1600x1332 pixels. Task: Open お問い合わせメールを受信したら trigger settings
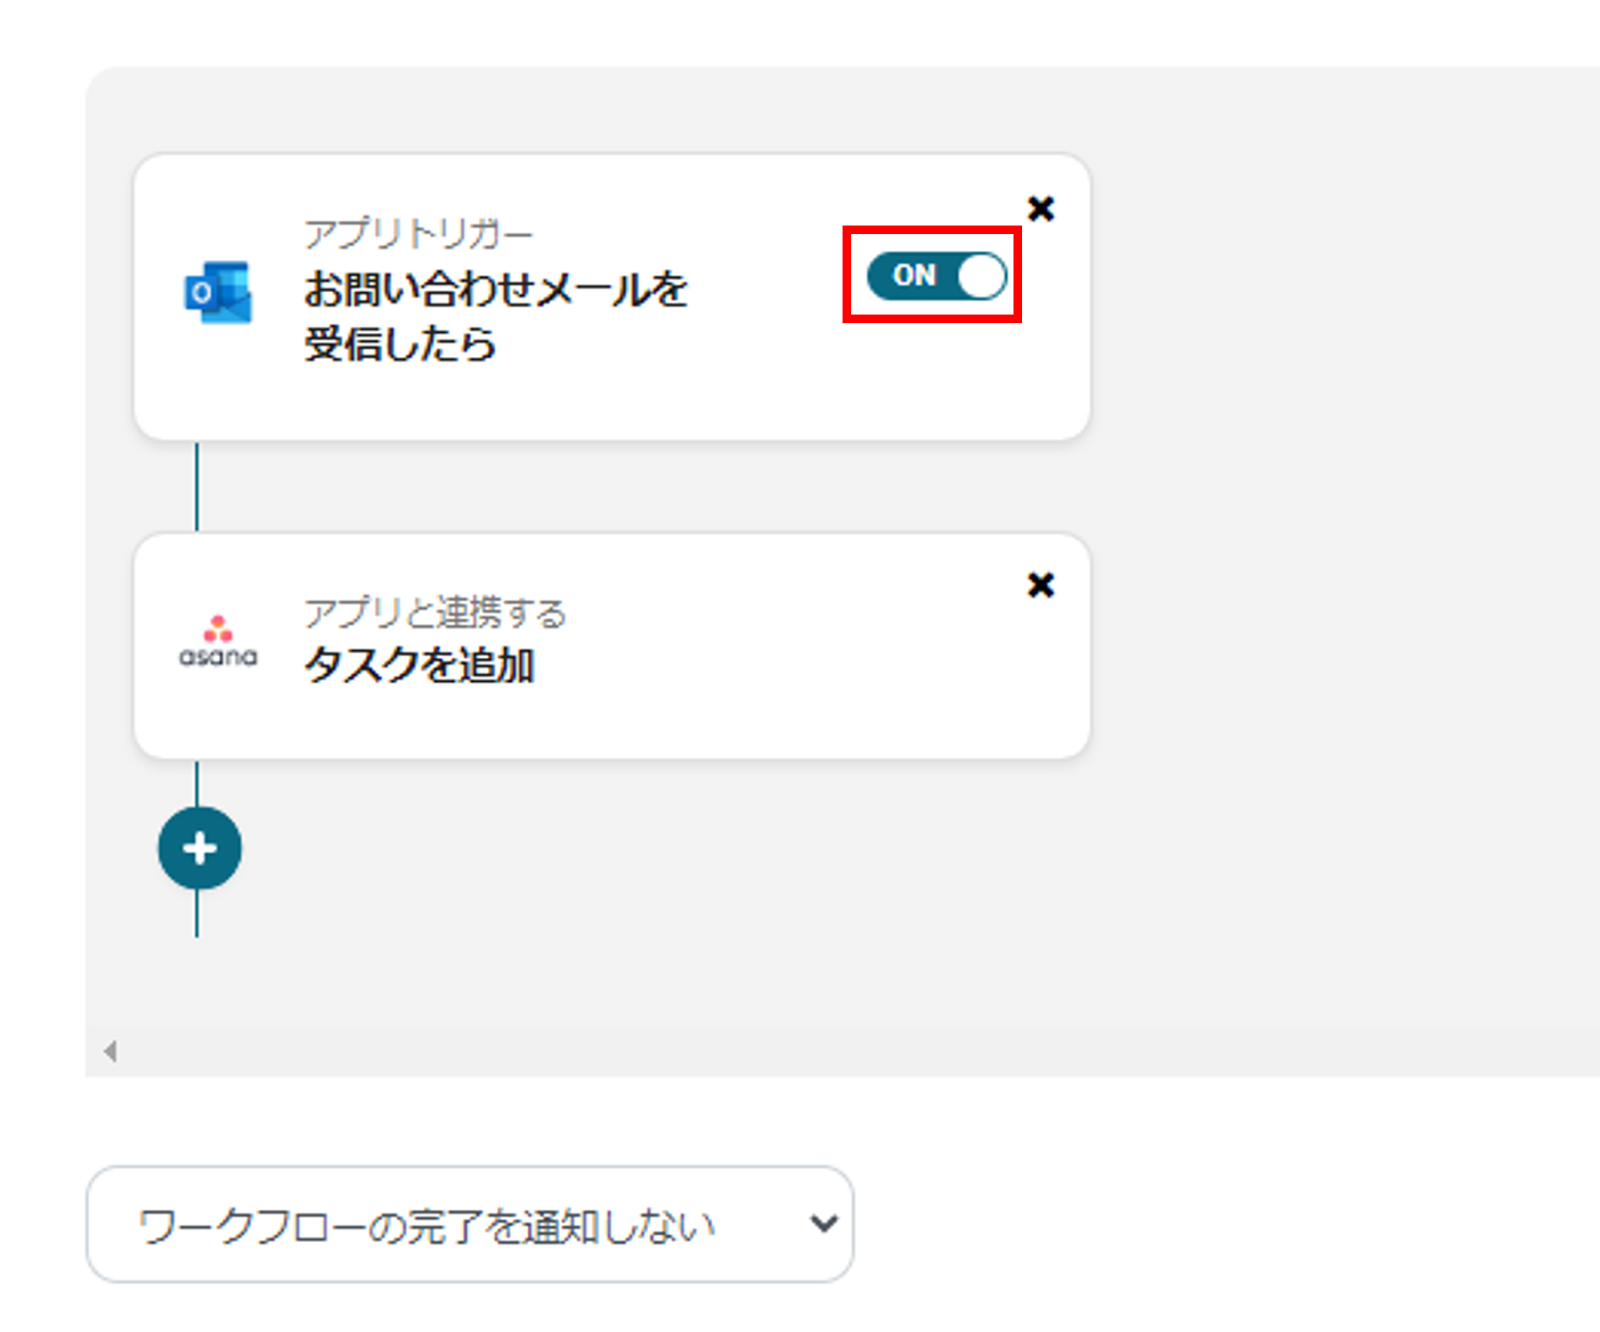click(x=495, y=315)
